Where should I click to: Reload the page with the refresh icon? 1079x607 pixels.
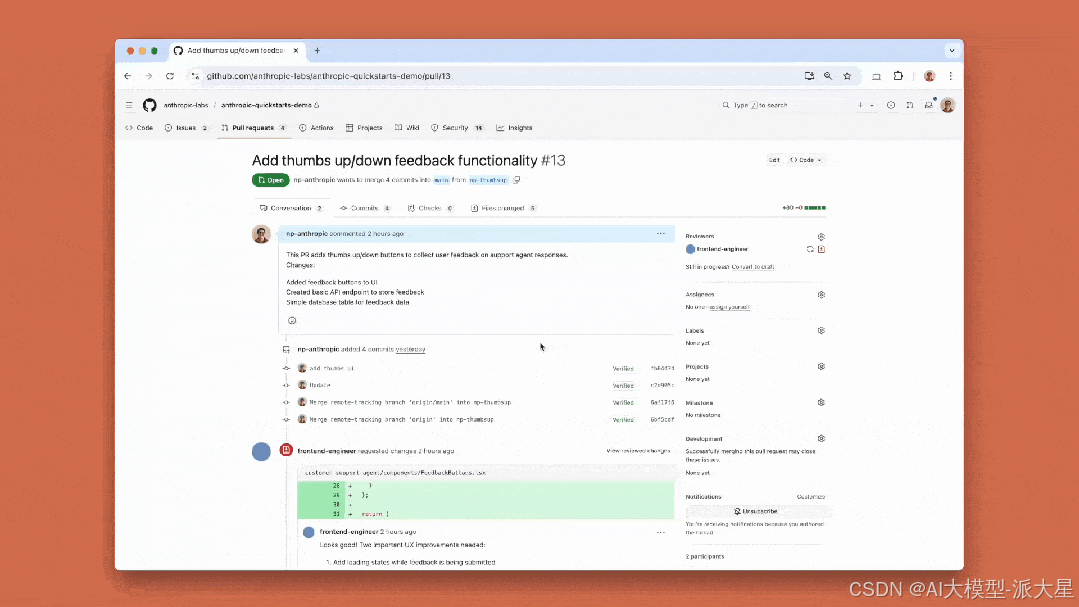click(170, 76)
